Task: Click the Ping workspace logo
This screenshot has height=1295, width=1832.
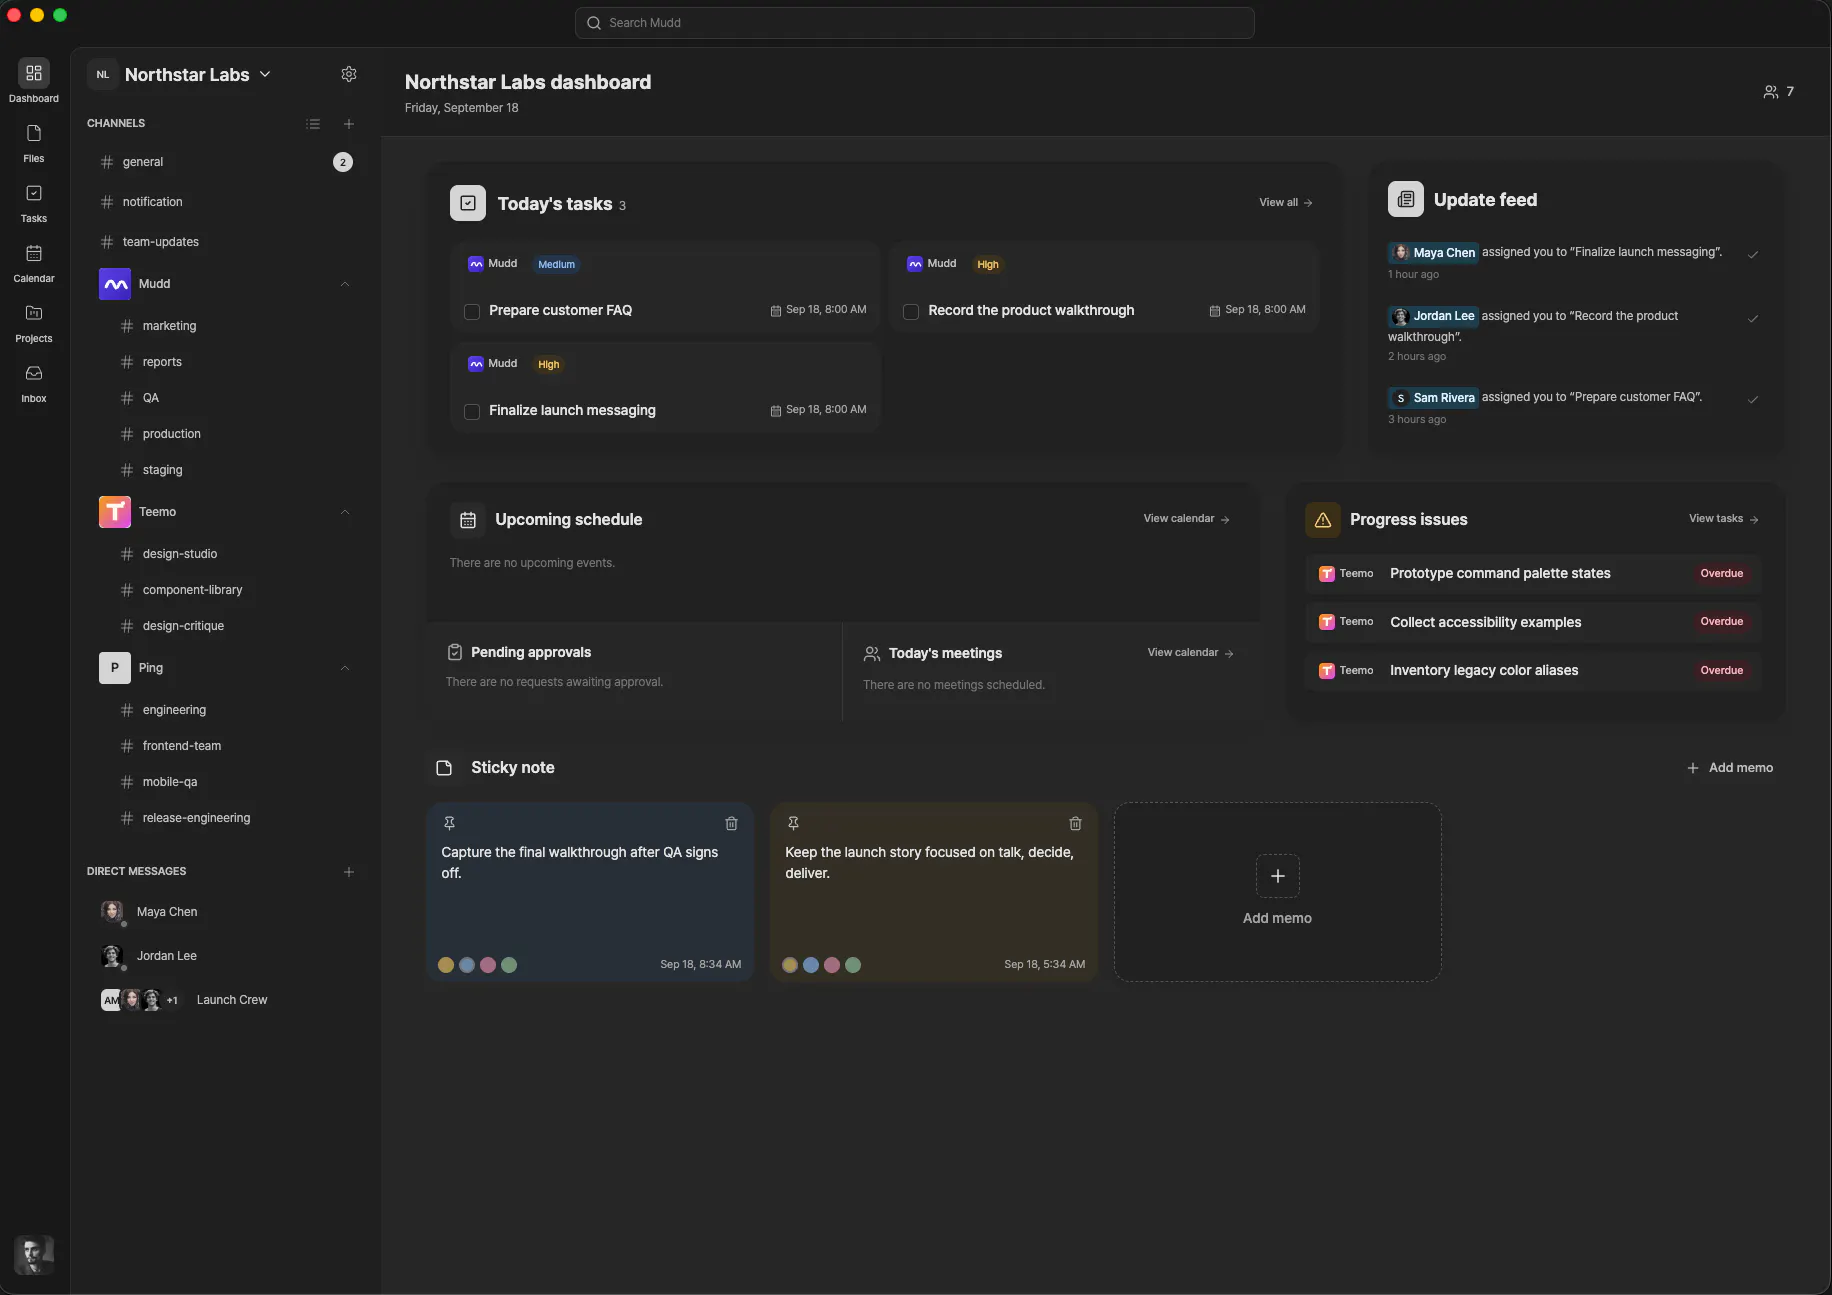Action: tap(115, 668)
